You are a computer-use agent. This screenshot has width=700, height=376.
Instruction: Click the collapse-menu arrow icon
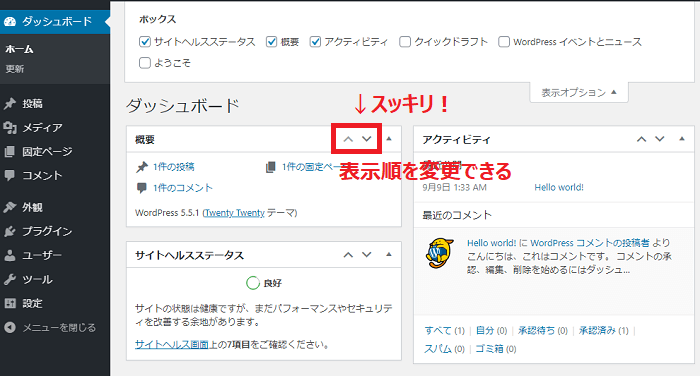click(x=10, y=327)
